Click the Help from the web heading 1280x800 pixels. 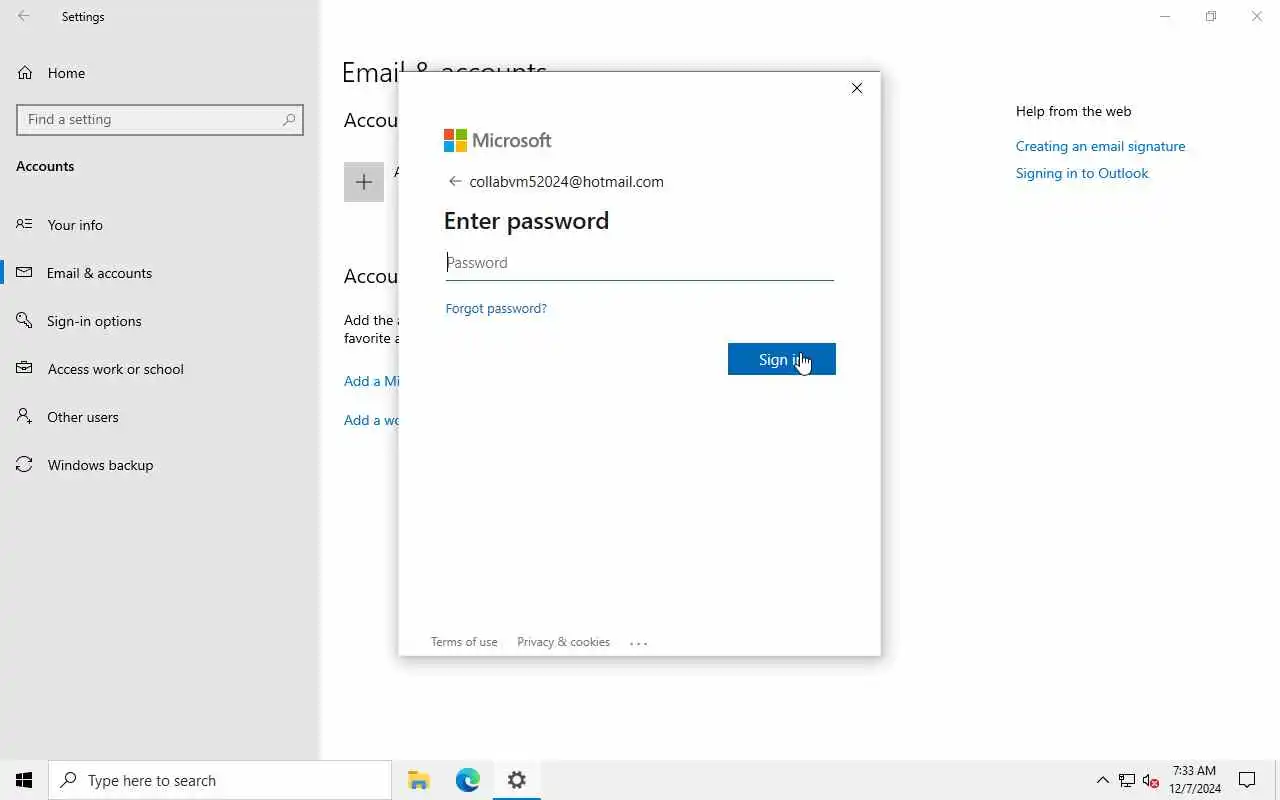[x=1073, y=111]
